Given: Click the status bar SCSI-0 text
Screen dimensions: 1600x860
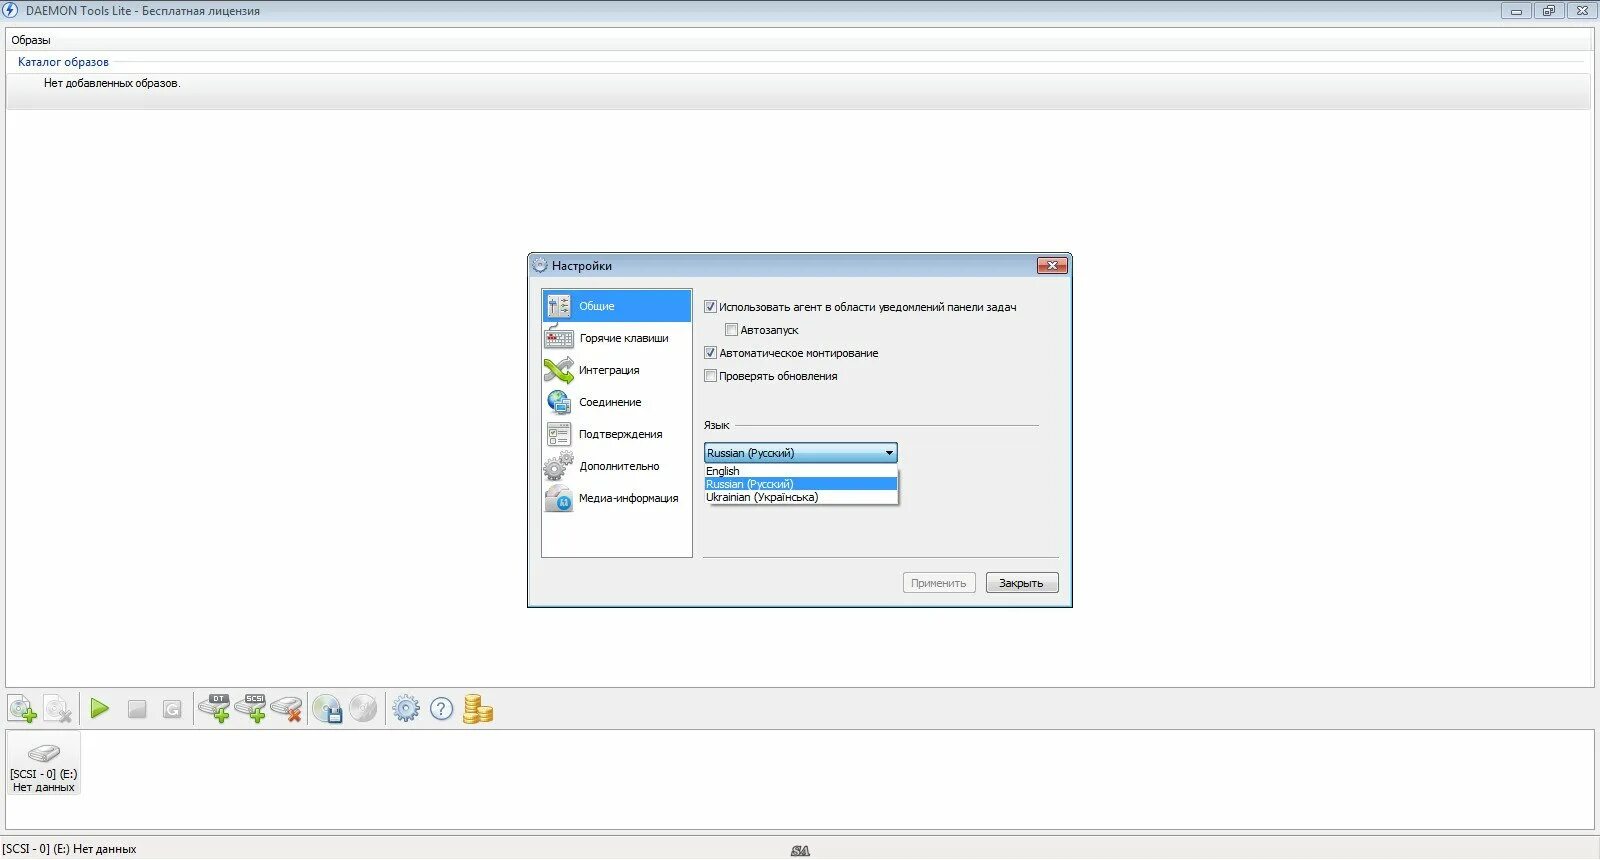Looking at the screenshot, I should tap(69, 849).
